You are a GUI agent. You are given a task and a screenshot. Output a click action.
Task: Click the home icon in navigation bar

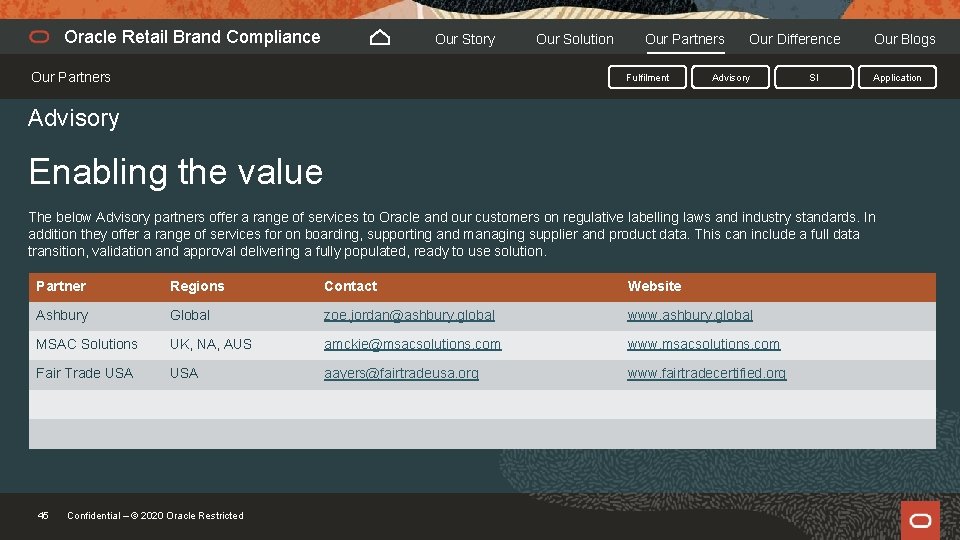coord(380,38)
